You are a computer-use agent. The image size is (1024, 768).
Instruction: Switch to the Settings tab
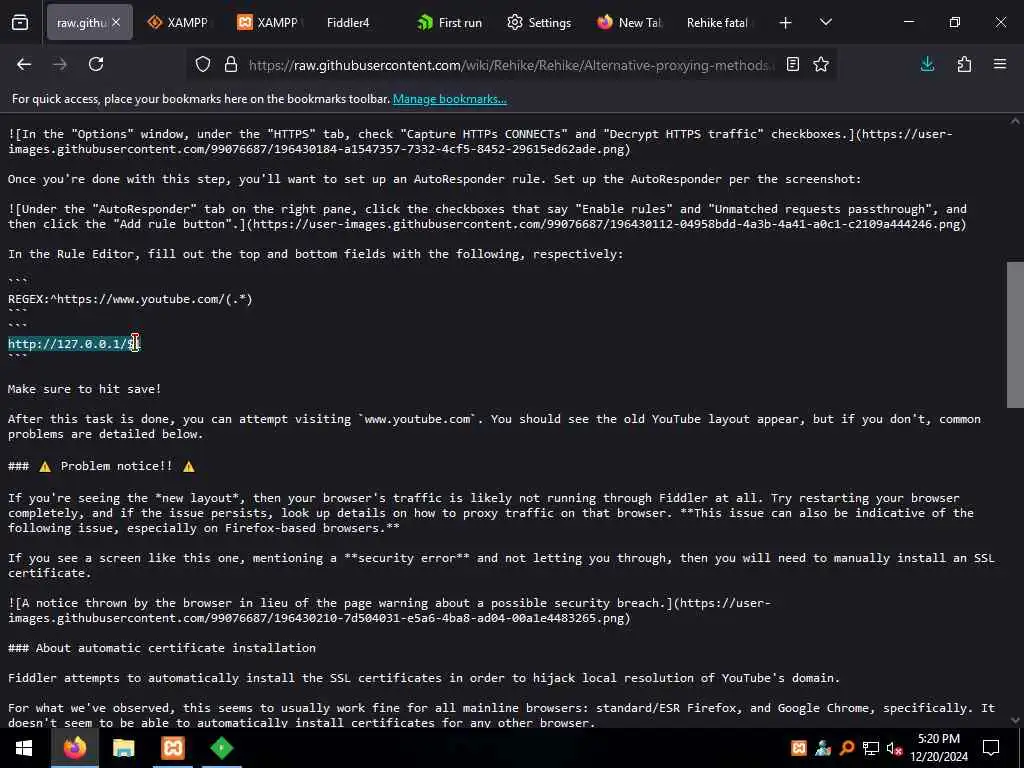539,23
